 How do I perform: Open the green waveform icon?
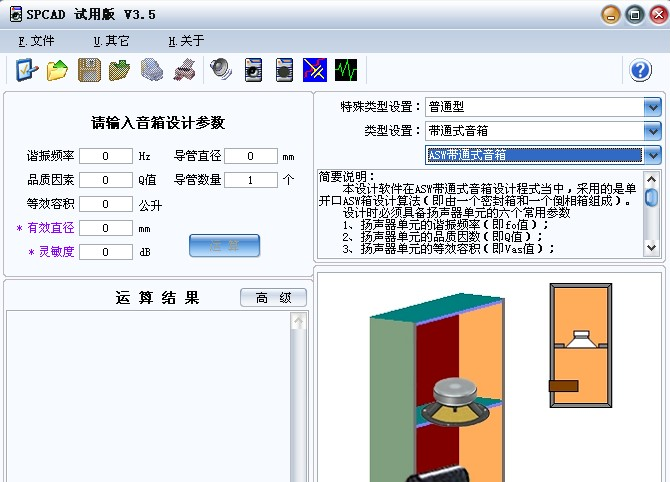coord(346,70)
